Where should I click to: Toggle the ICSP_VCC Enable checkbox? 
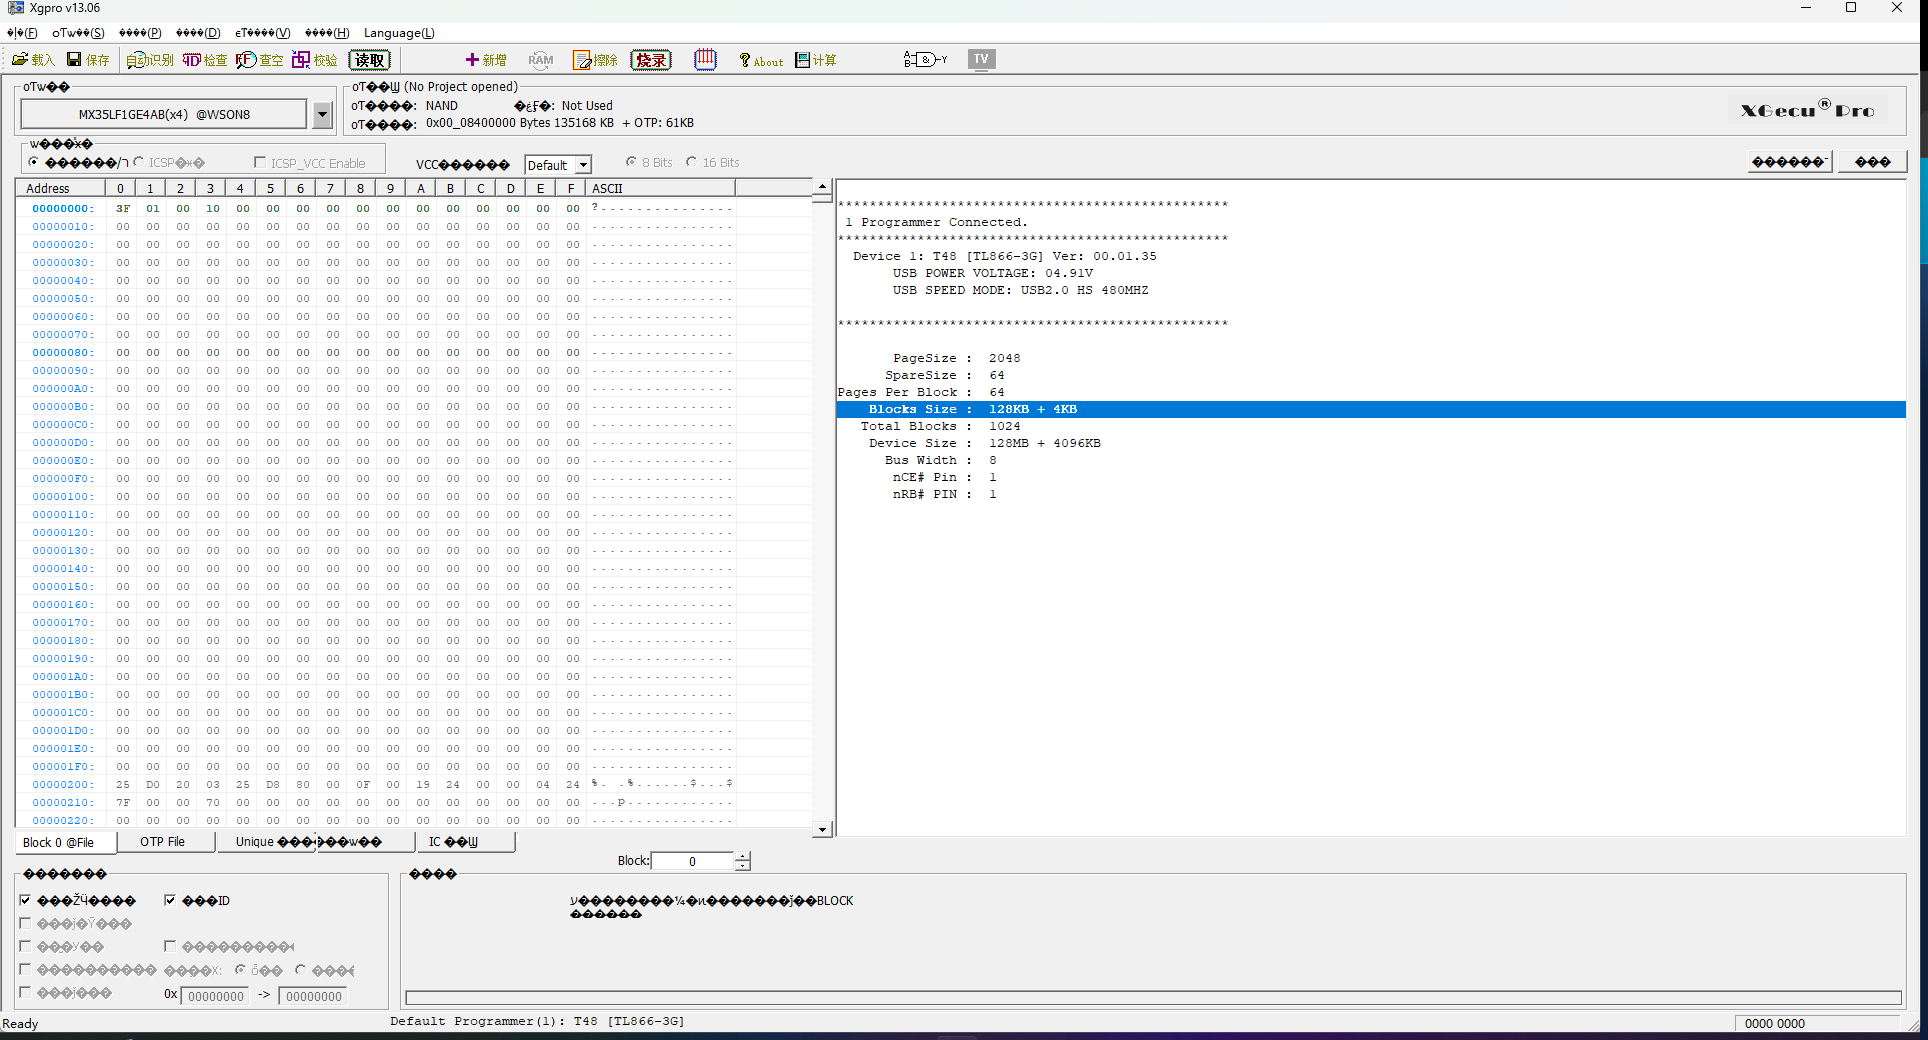(x=260, y=163)
